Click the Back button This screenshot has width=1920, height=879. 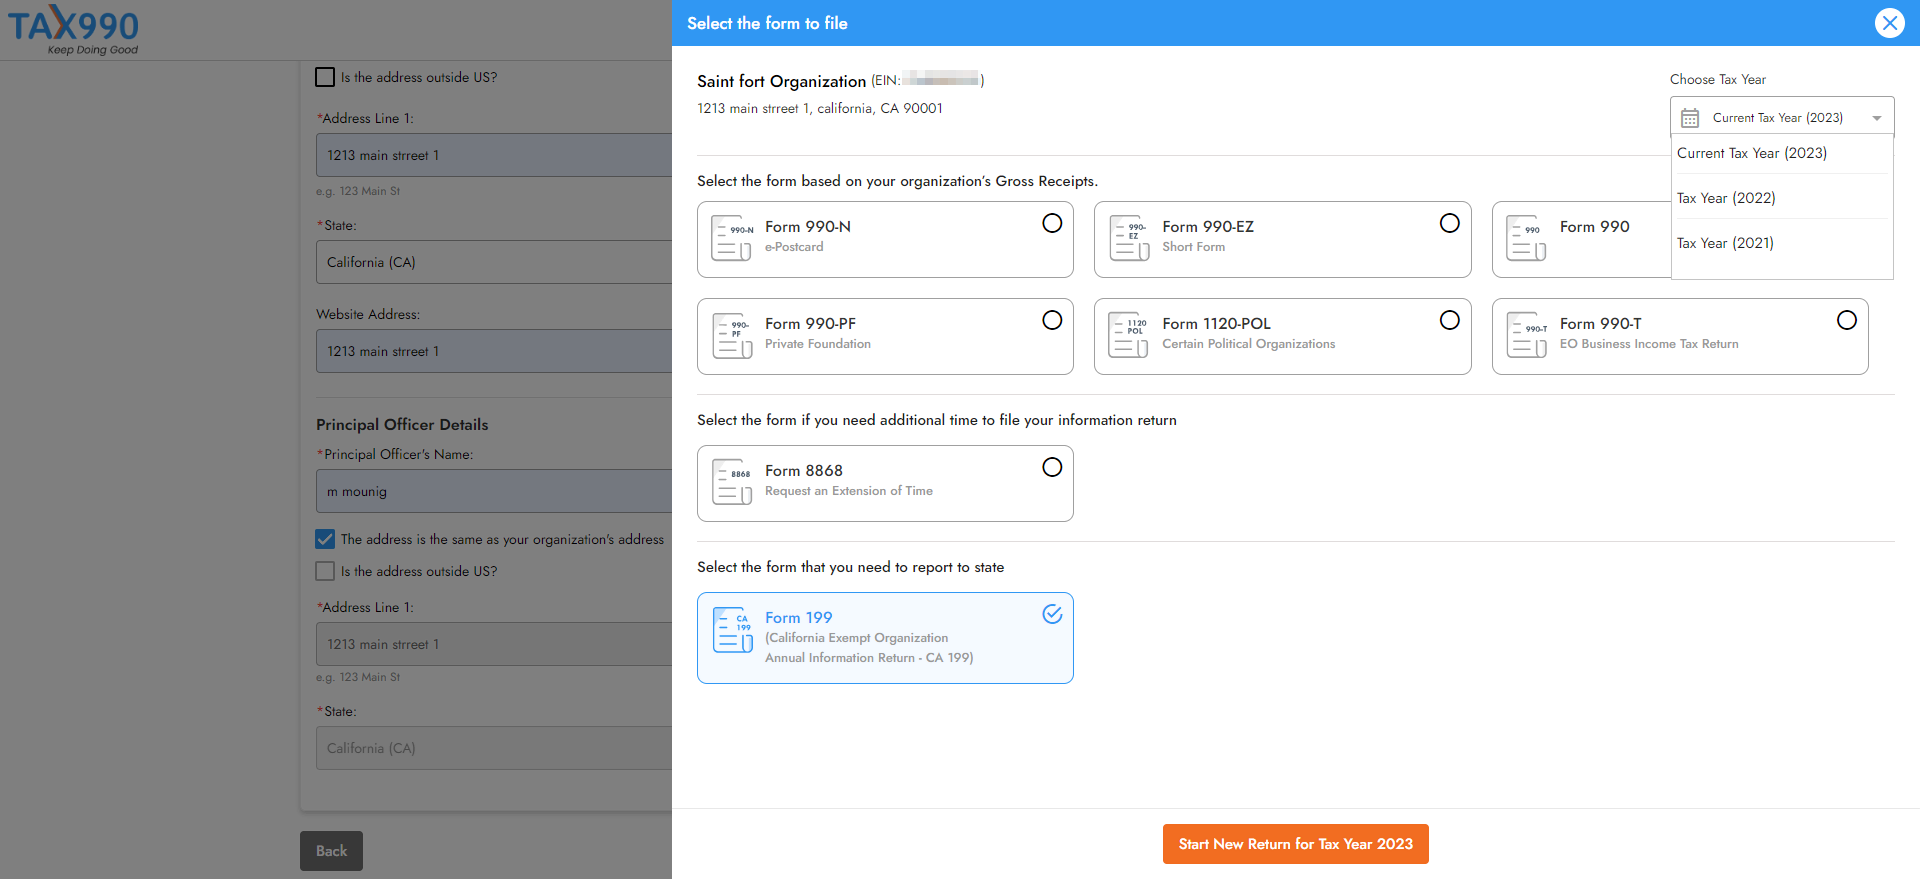pyautogui.click(x=331, y=851)
